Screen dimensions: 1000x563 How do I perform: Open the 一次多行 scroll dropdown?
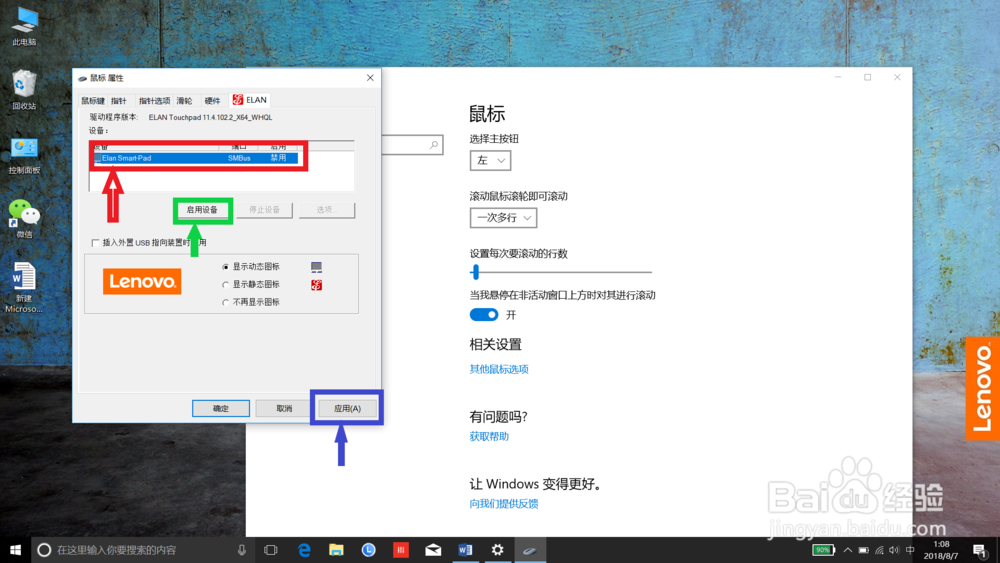coord(503,217)
